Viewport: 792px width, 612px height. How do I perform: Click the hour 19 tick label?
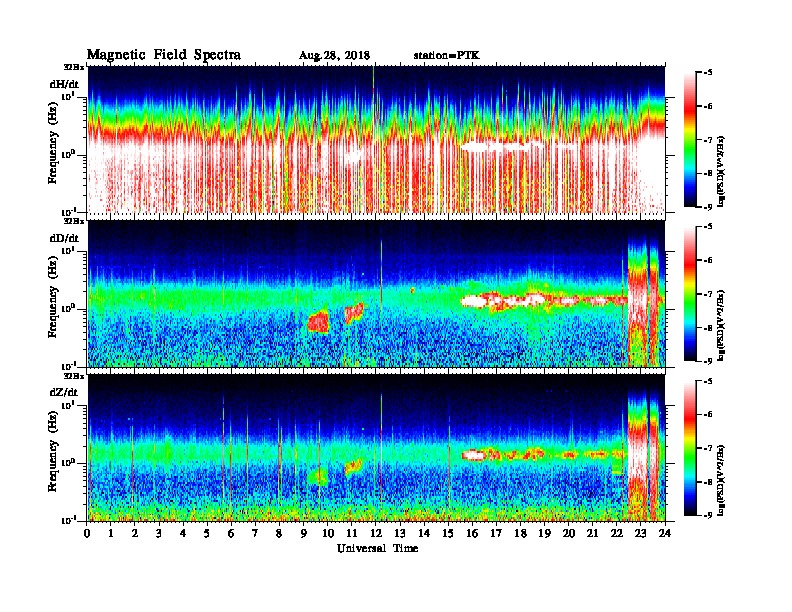pyautogui.click(x=544, y=534)
